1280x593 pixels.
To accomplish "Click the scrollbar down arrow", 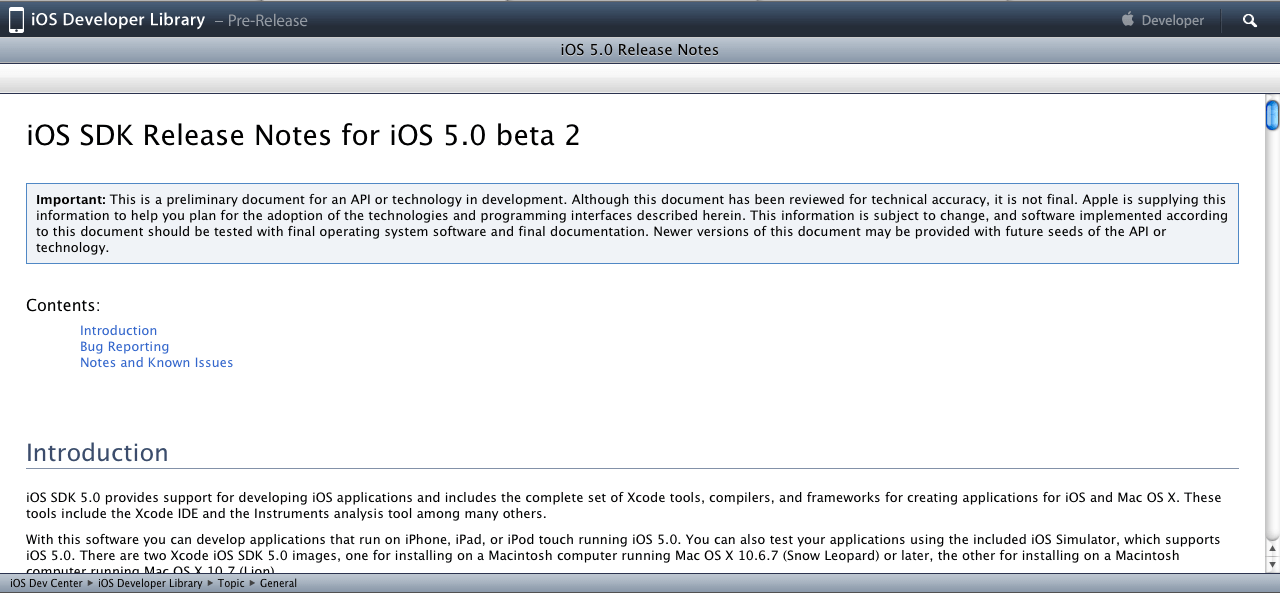I will [1272, 563].
